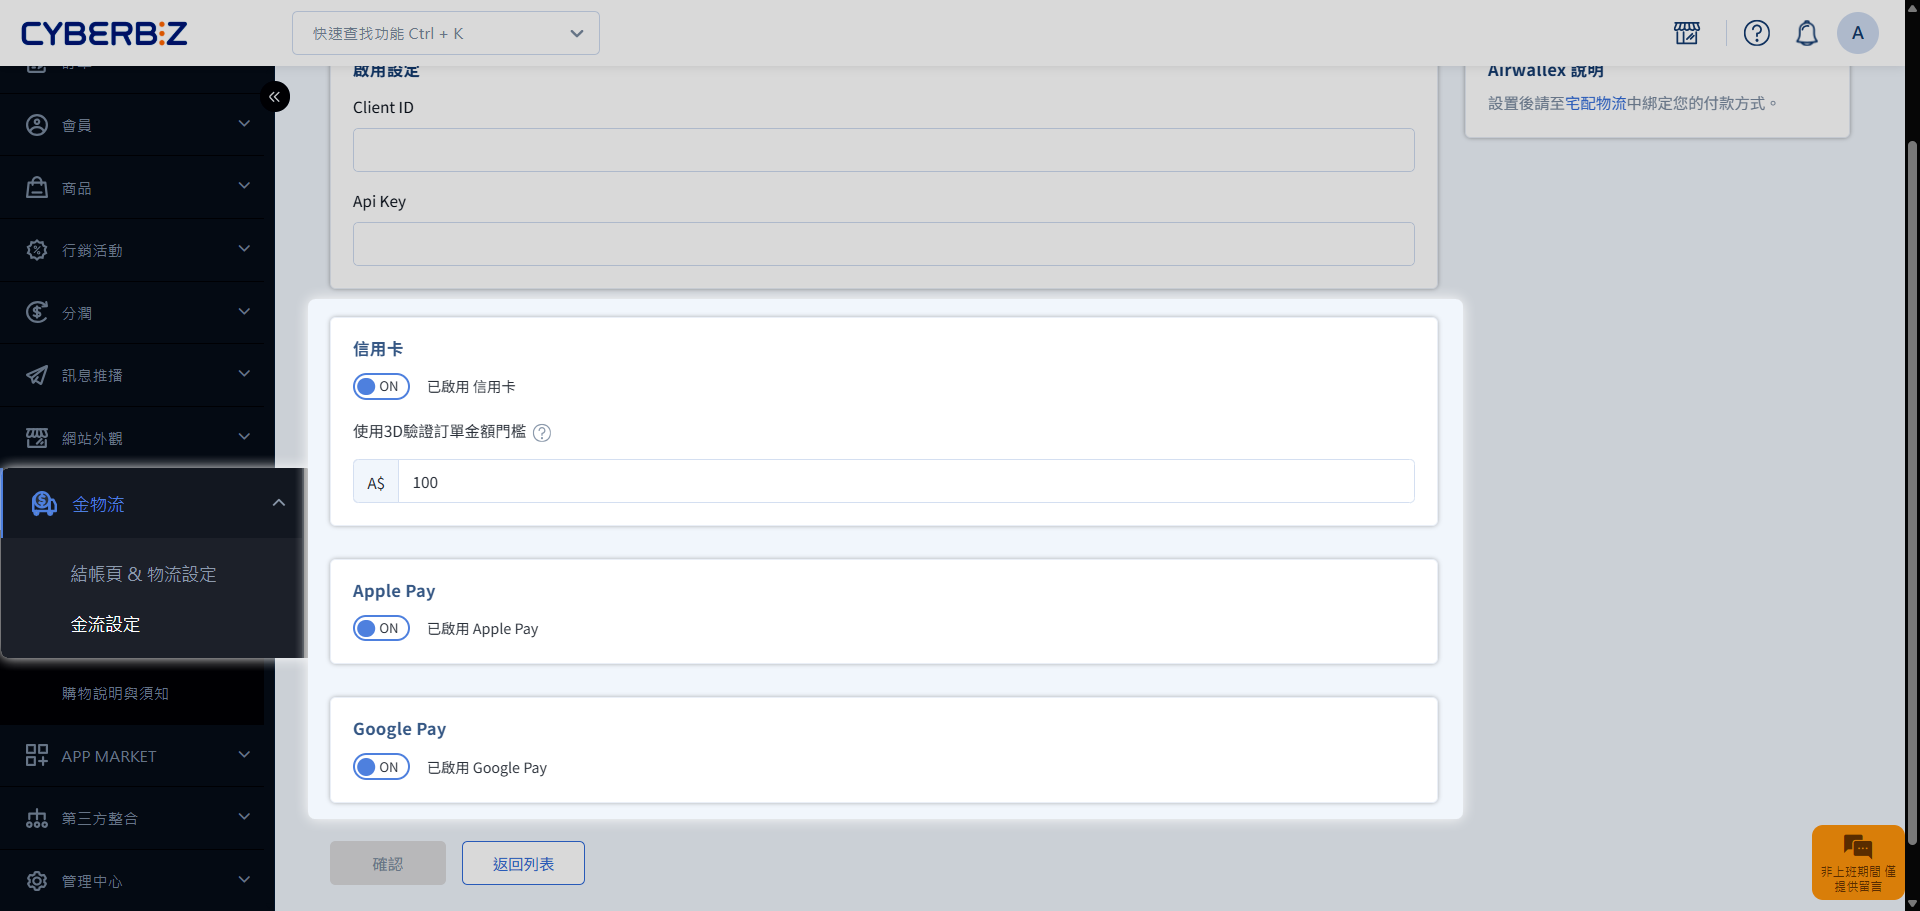Expand the 會員 members menu
This screenshot has width=1920, height=911.
(x=137, y=125)
